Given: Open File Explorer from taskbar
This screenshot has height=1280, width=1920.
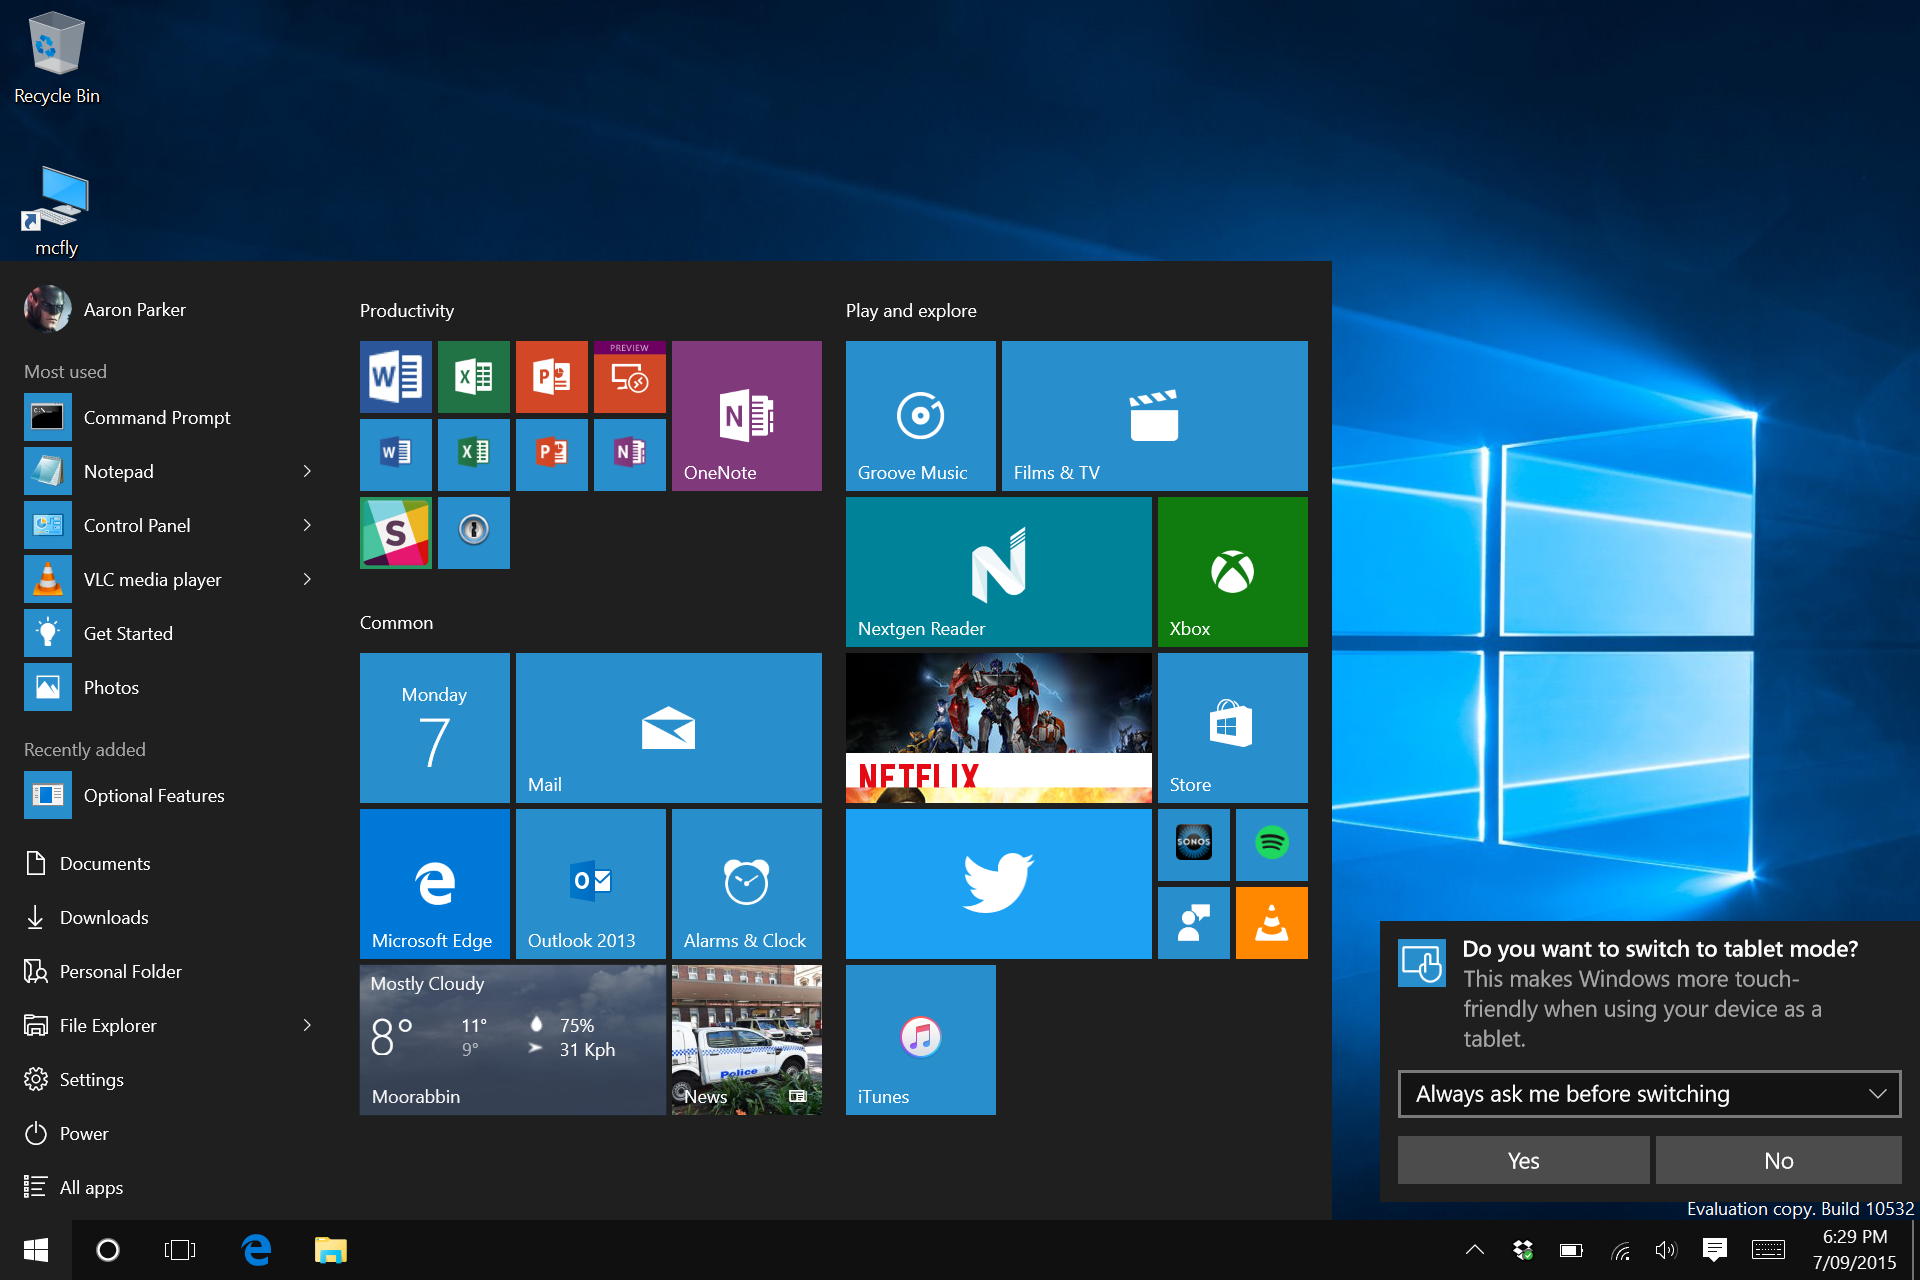Looking at the screenshot, I should click(x=330, y=1250).
